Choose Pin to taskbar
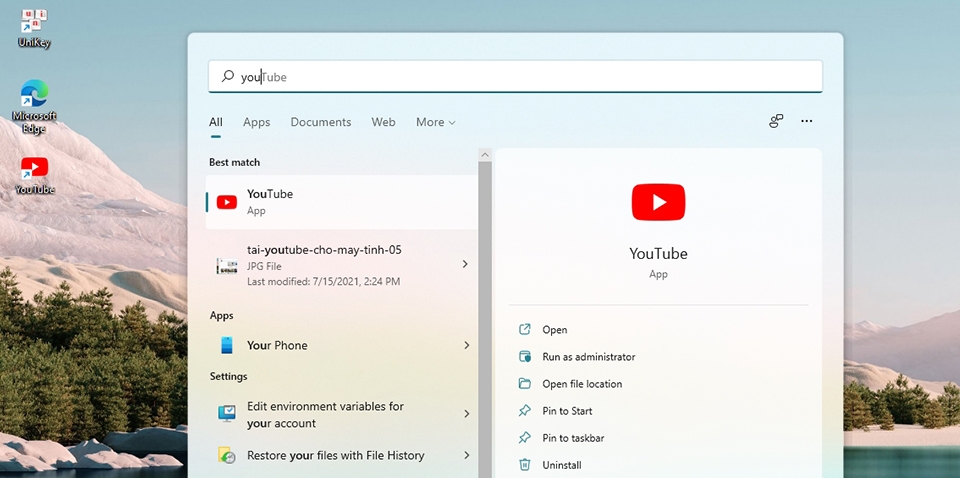960x478 pixels. [573, 438]
